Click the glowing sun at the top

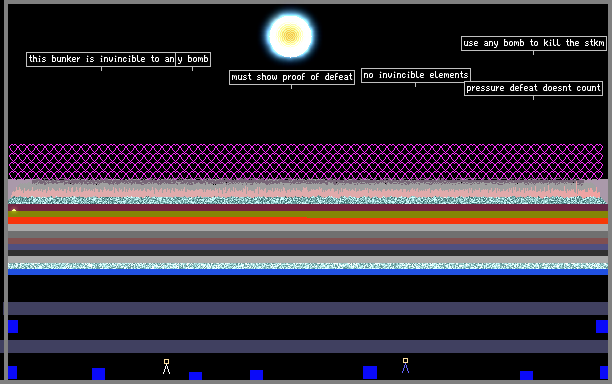click(290, 36)
